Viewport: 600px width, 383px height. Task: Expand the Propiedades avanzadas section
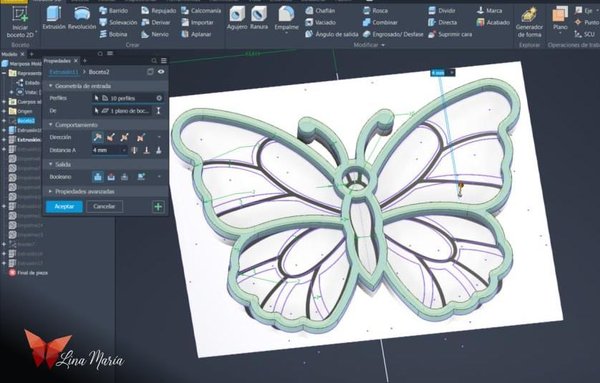tap(51, 191)
